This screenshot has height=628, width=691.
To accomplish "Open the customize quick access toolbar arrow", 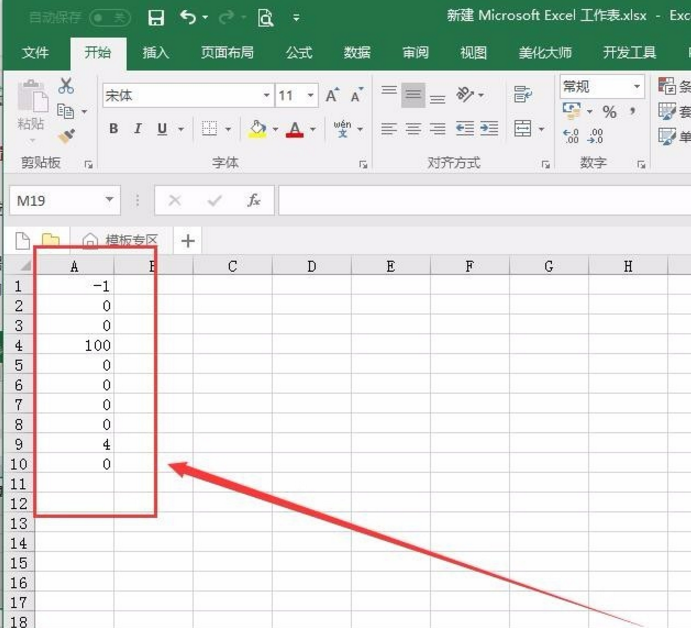I will click(x=297, y=18).
